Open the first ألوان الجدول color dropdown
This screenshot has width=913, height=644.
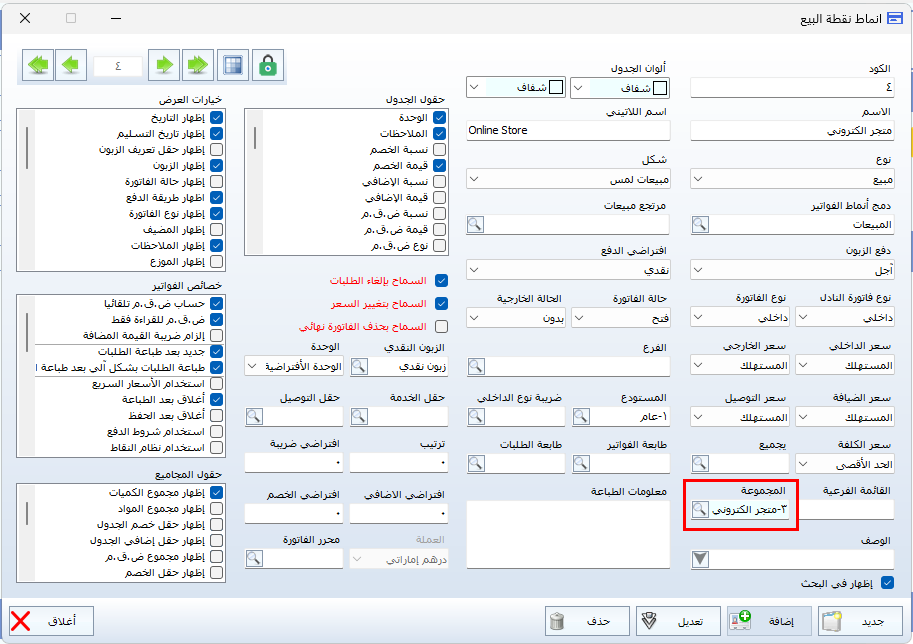point(619,88)
